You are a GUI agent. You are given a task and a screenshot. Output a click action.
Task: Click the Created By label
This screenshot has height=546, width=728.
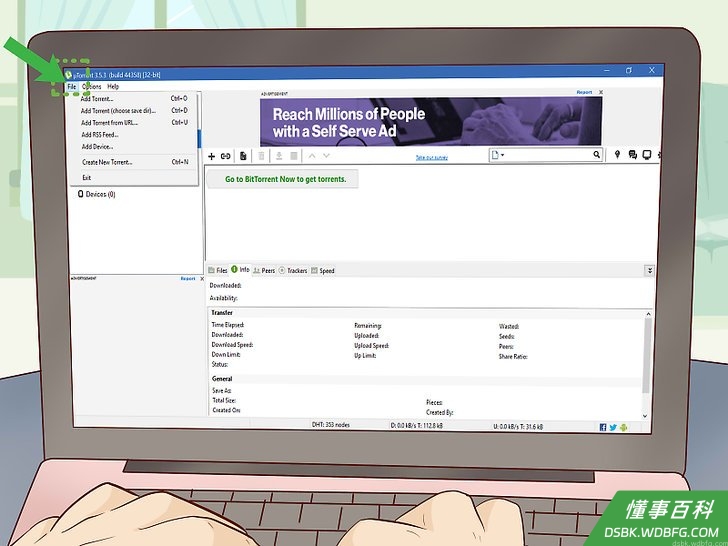pyautogui.click(x=440, y=412)
